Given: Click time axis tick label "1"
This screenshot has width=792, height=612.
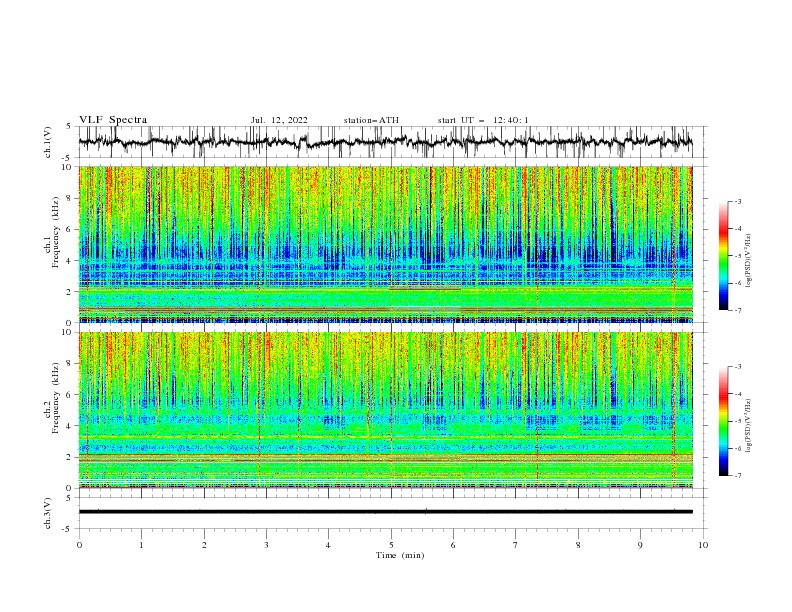Looking at the screenshot, I should click(142, 545).
